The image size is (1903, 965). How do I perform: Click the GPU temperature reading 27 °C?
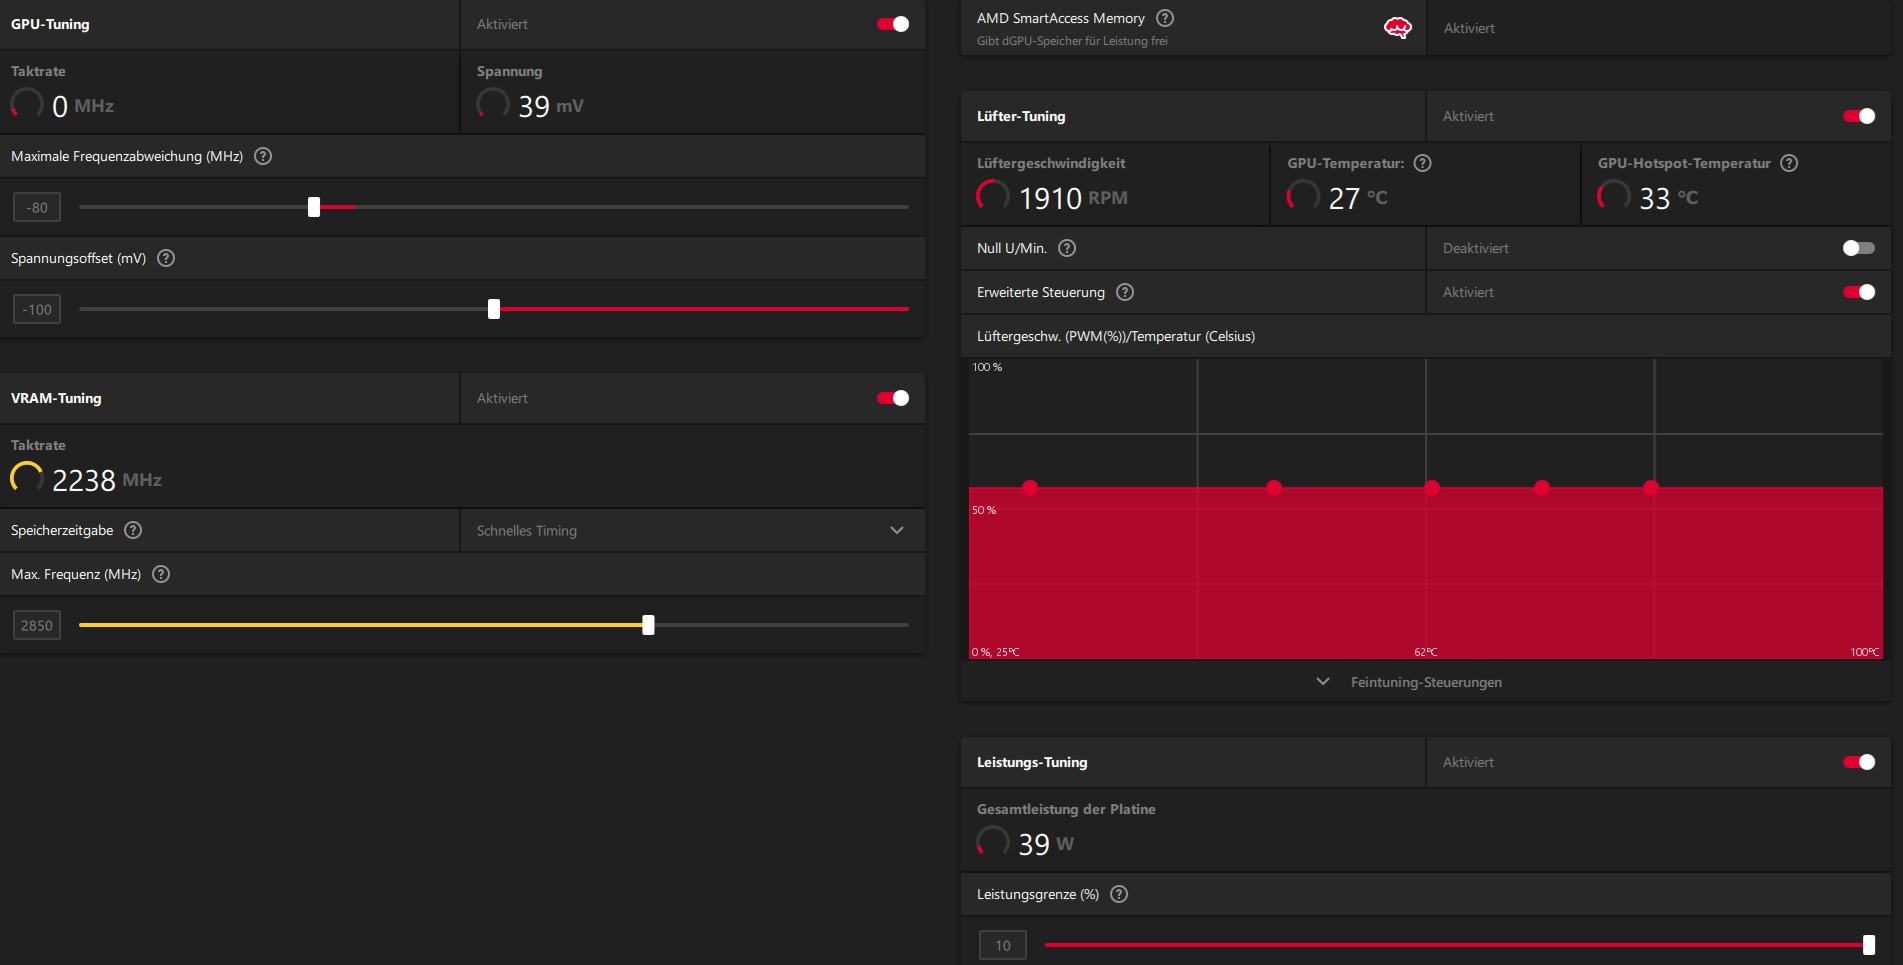[1358, 198]
